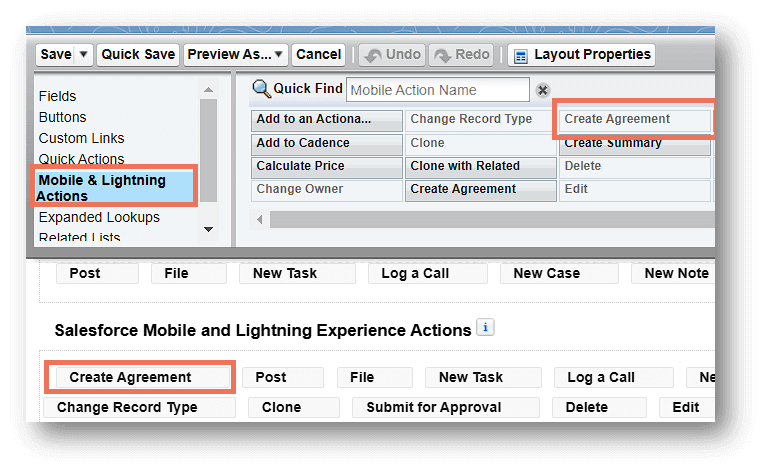Click the New Note action

674,273
